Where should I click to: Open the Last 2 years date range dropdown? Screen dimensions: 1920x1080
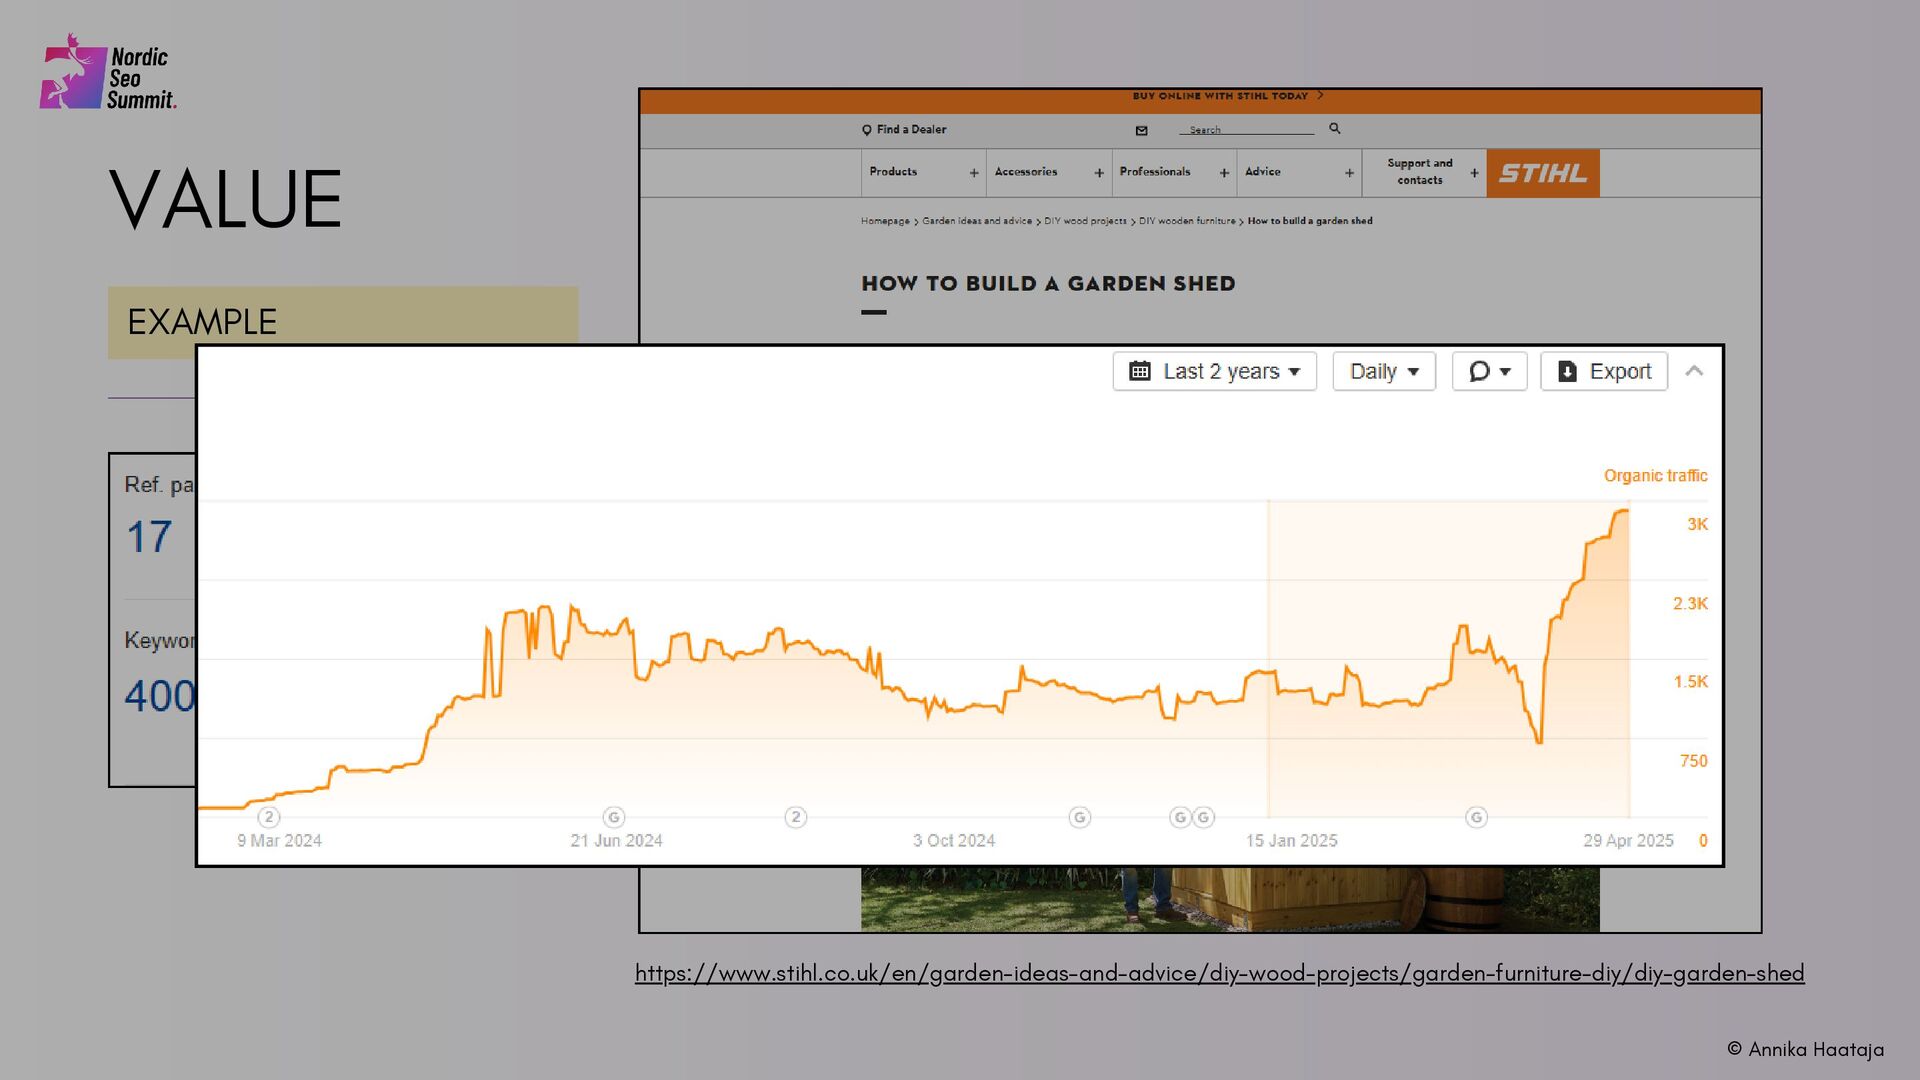point(1214,371)
